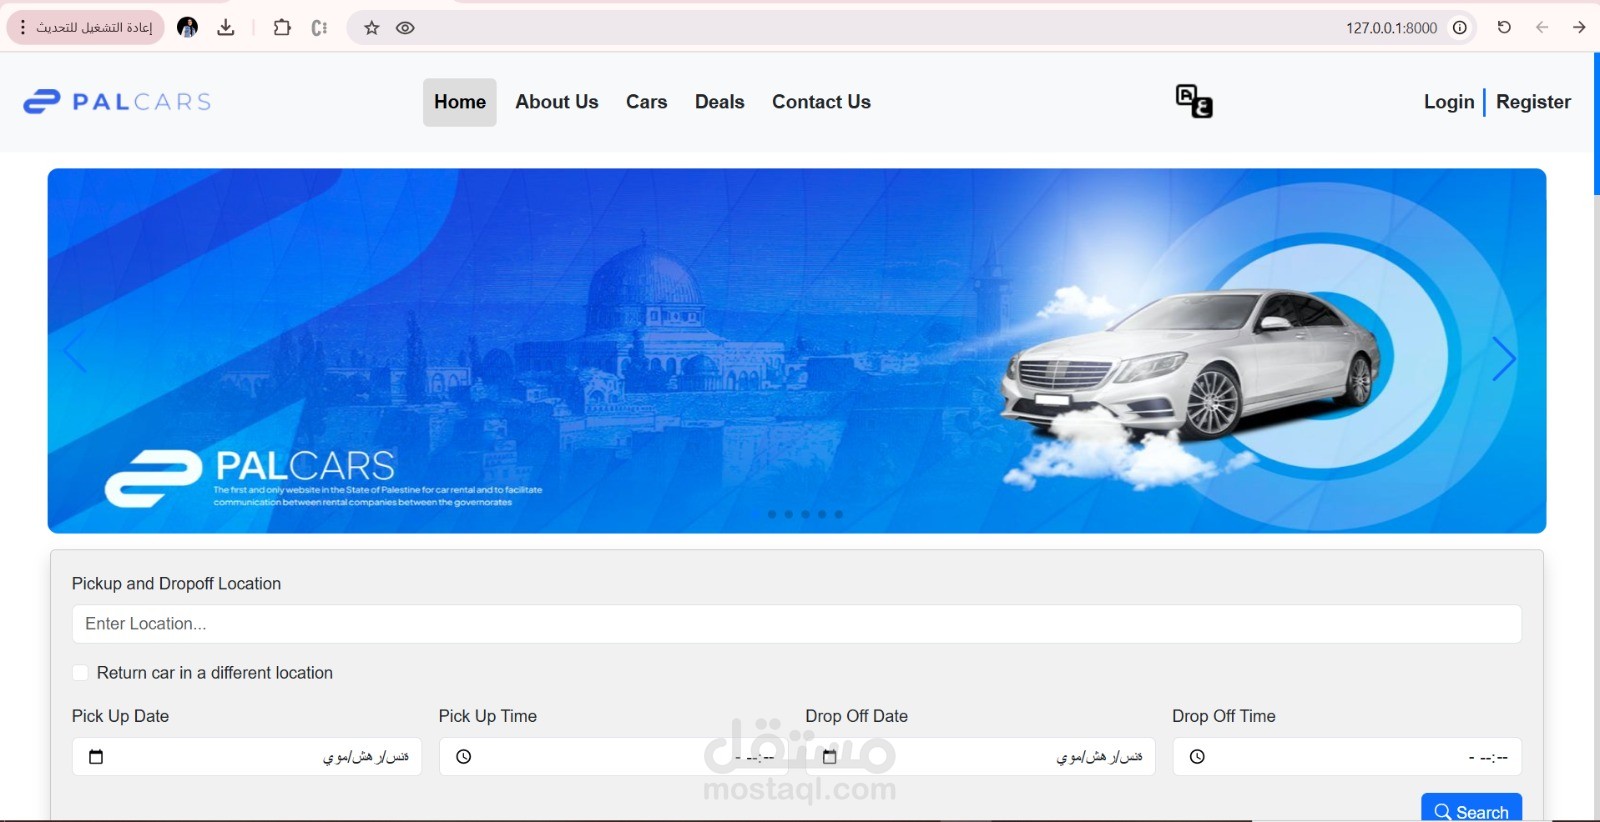1600x822 pixels.
Task: Open the About Us page
Action: (x=557, y=102)
